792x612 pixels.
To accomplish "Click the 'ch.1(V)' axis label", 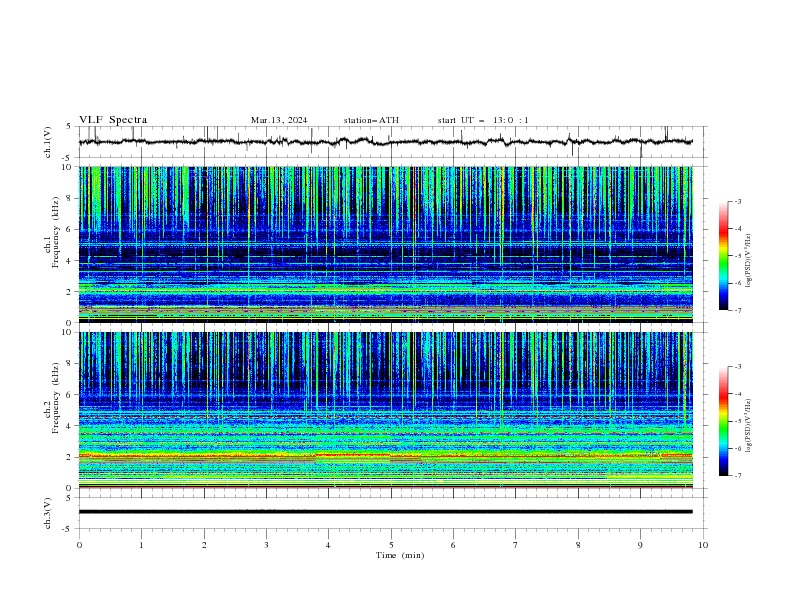I will pyautogui.click(x=47, y=142).
